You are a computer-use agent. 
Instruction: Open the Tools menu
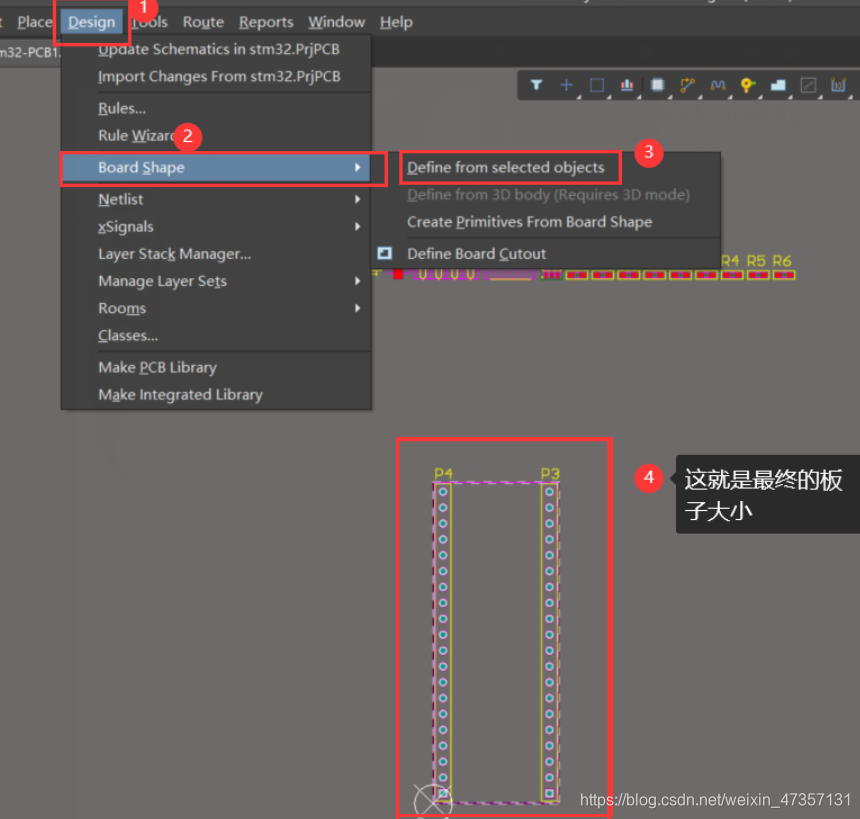[150, 22]
